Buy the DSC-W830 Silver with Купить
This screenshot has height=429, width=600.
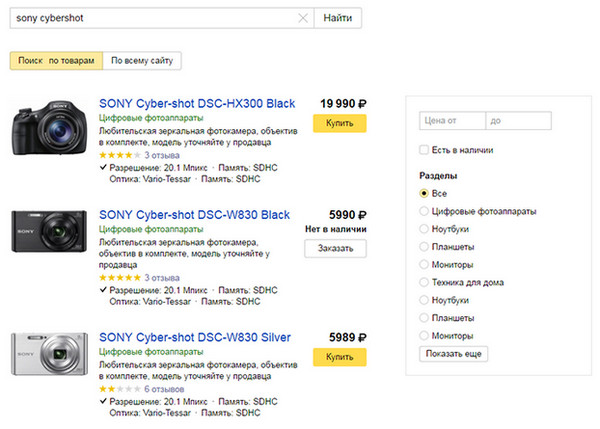(339, 358)
